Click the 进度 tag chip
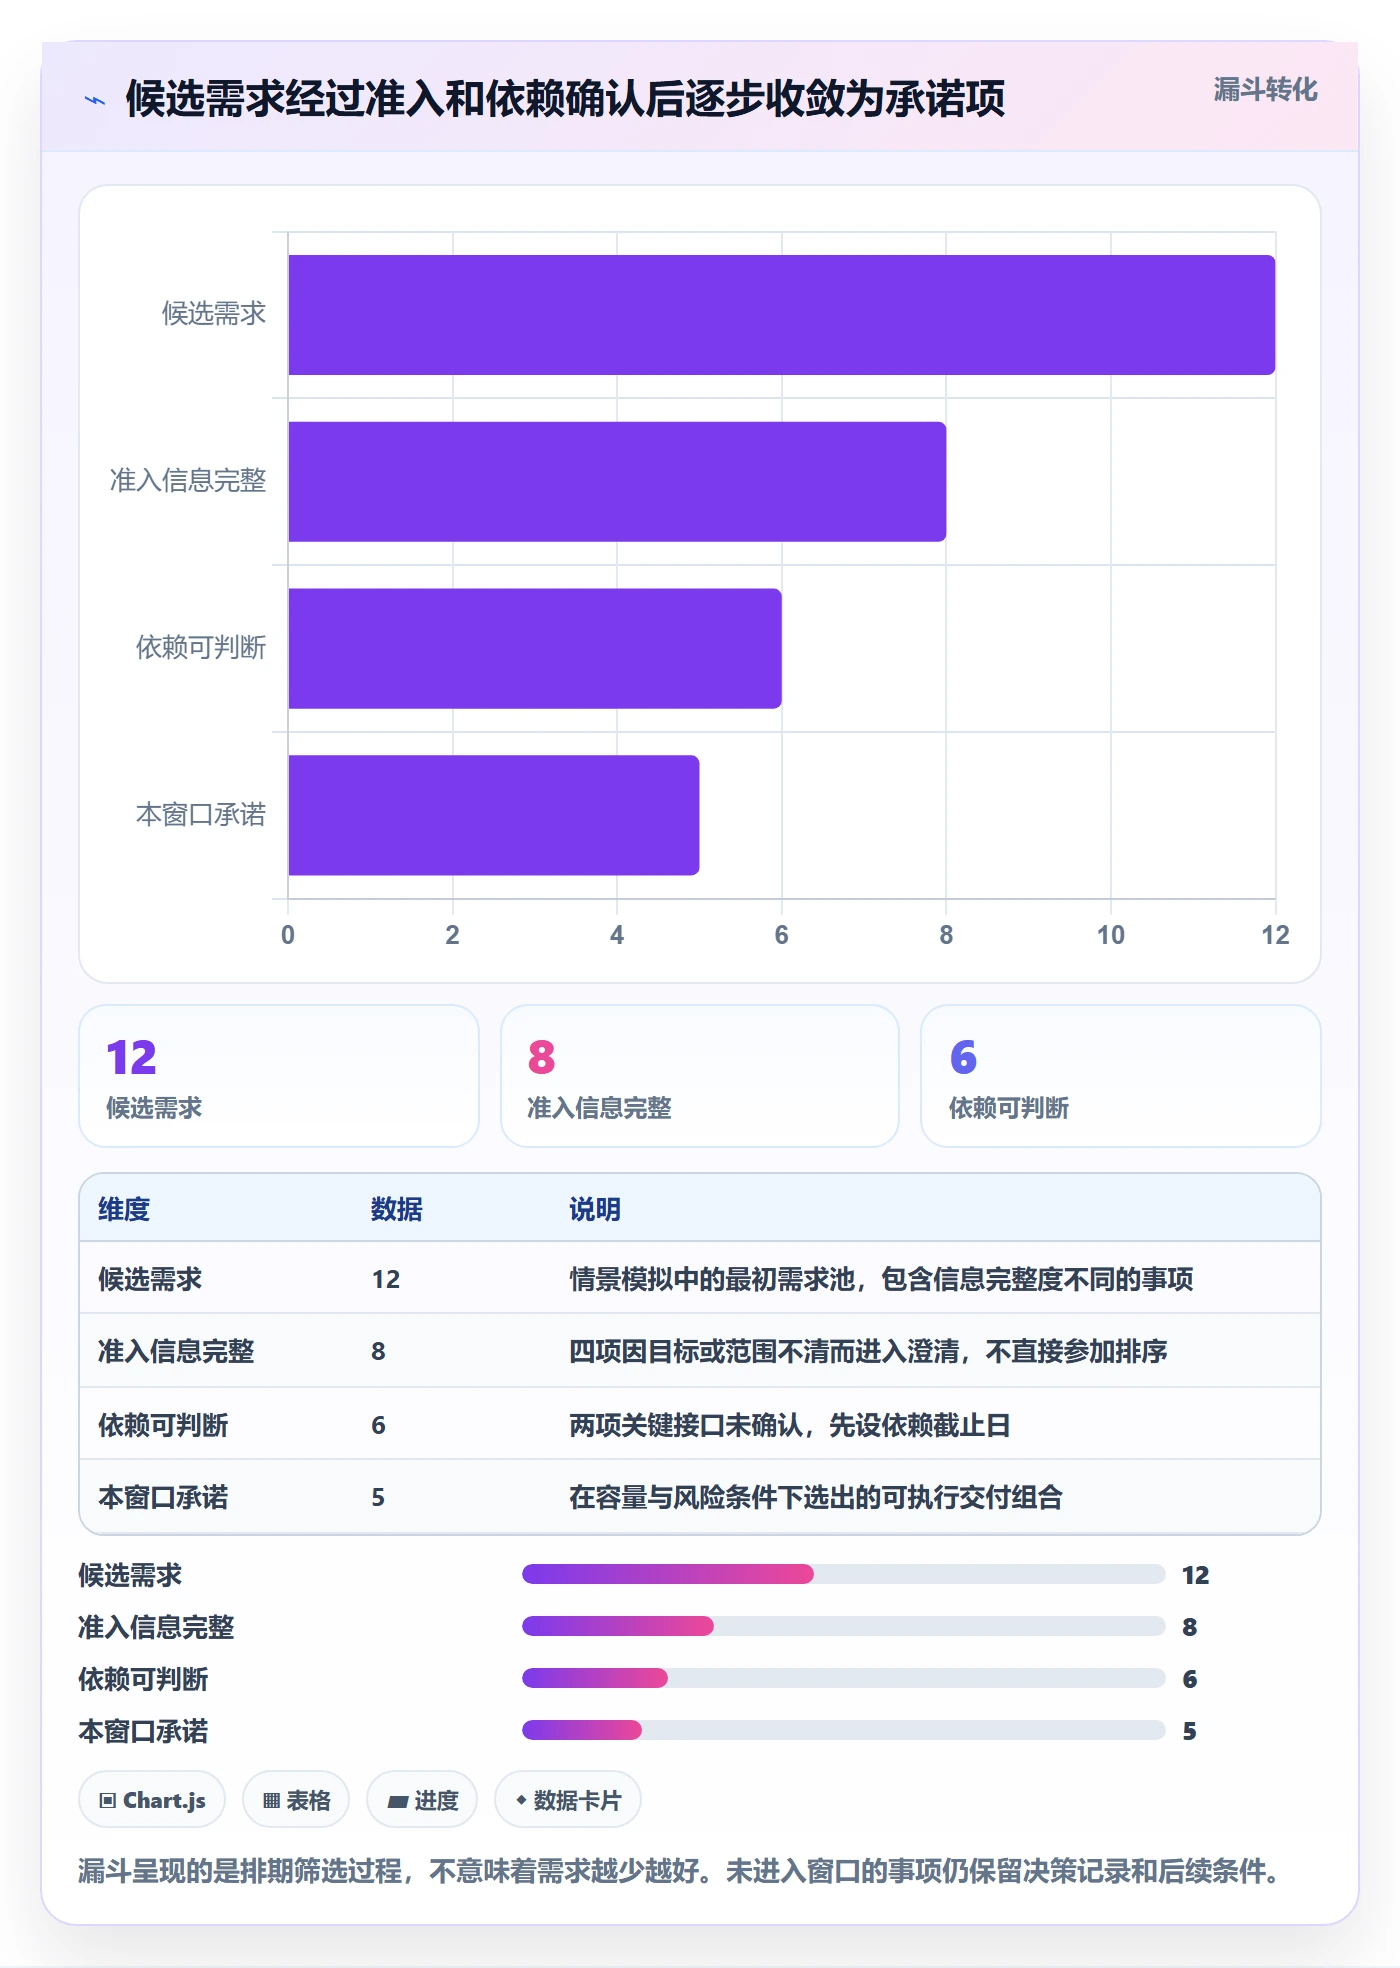 point(422,1800)
